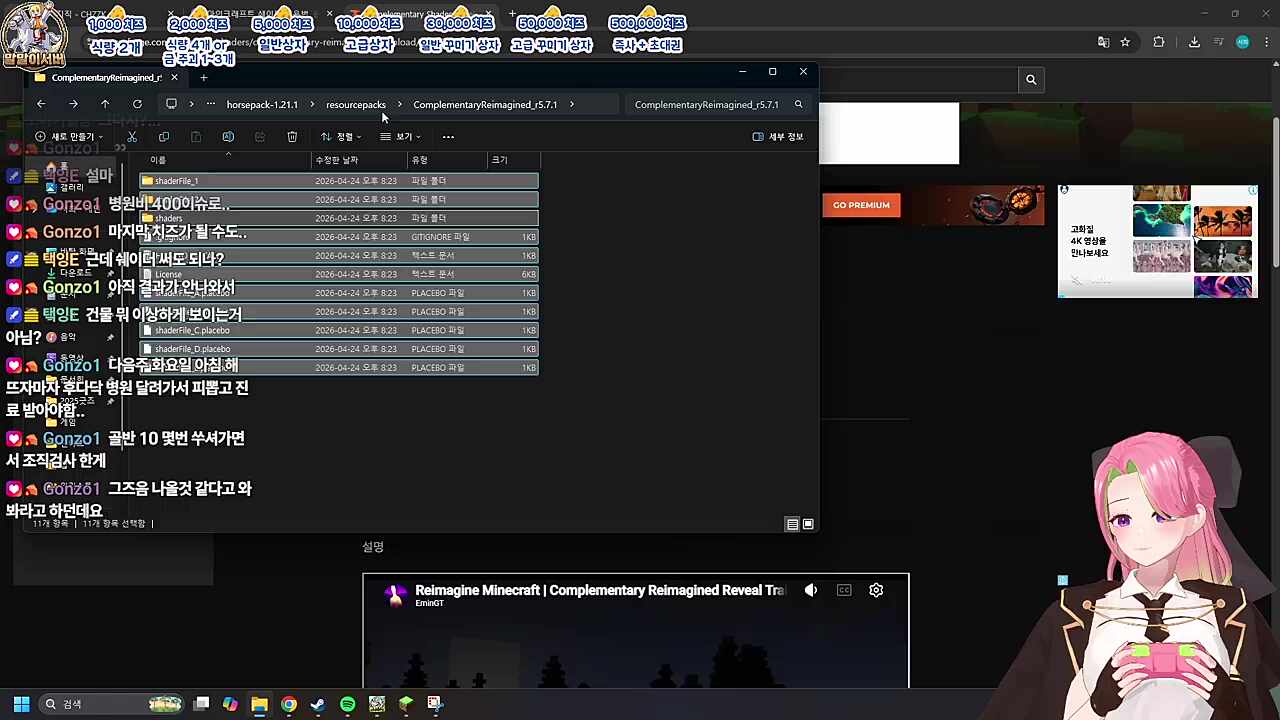Mute the video using the speaker icon
The image size is (1280, 720).
click(811, 590)
